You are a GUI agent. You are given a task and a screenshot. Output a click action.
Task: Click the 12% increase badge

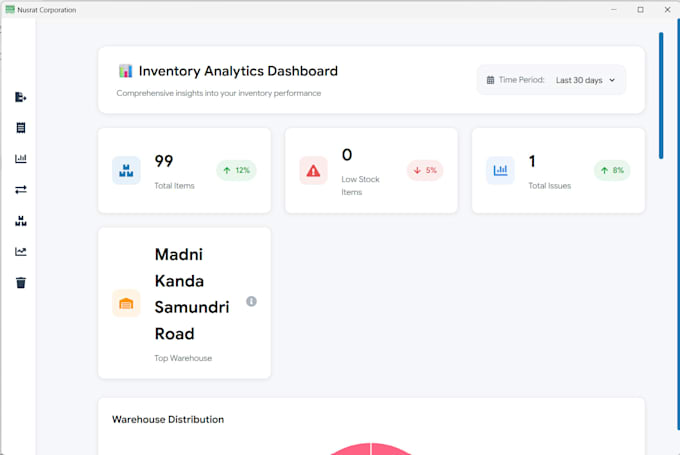pos(236,170)
